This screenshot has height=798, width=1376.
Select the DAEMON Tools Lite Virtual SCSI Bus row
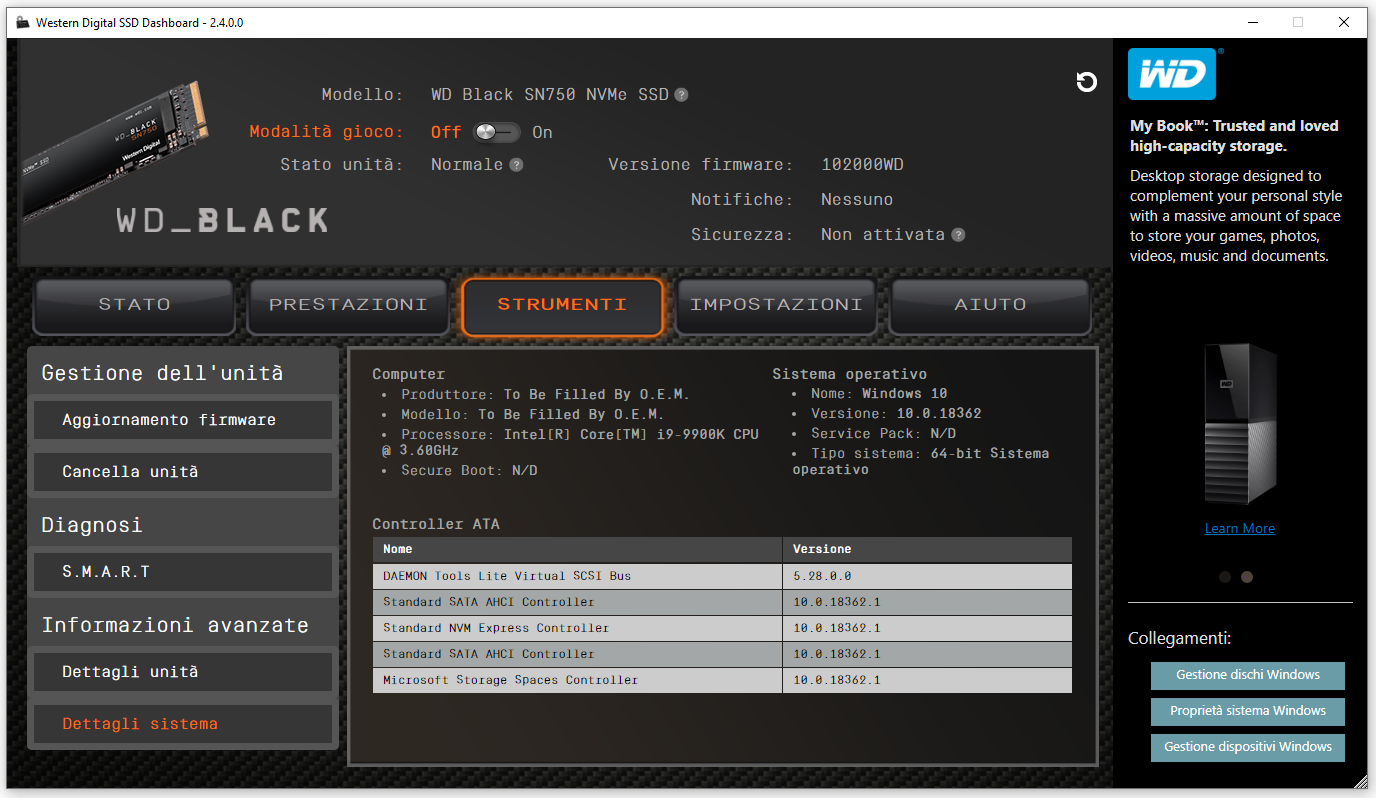point(722,576)
